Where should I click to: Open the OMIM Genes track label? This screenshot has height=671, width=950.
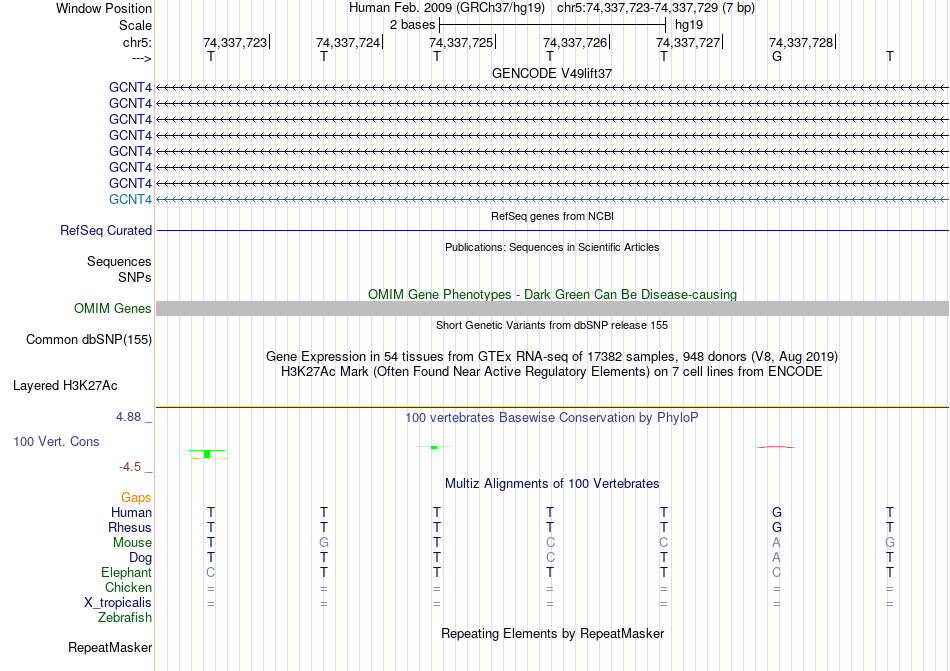(x=113, y=309)
